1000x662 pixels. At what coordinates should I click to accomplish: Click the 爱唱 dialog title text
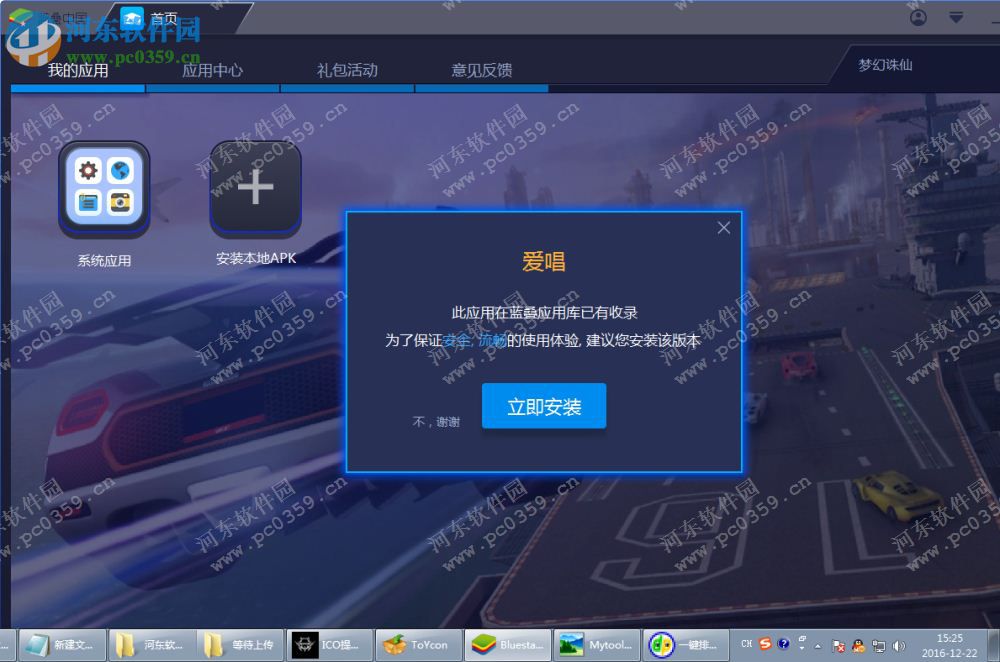[x=543, y=261]
